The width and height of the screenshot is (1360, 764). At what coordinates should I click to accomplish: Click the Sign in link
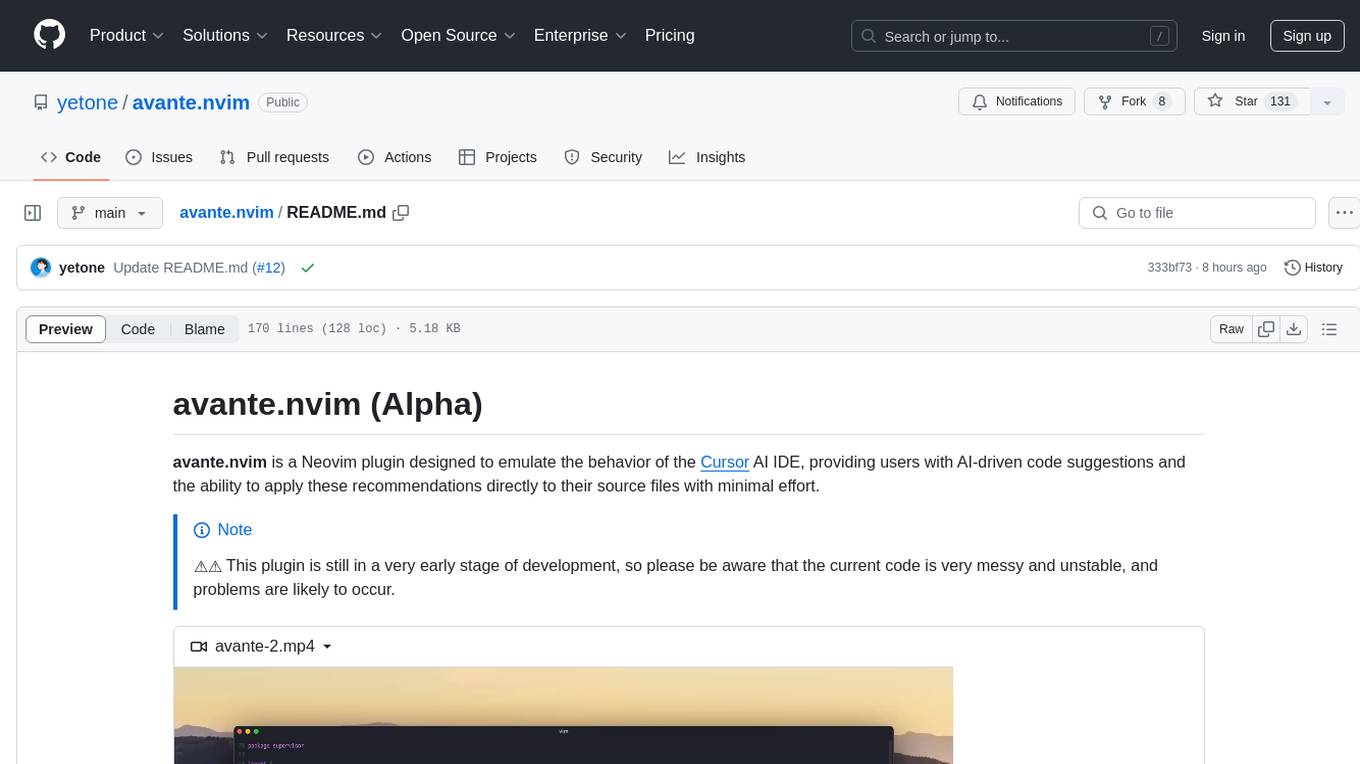coord(1223,36)
